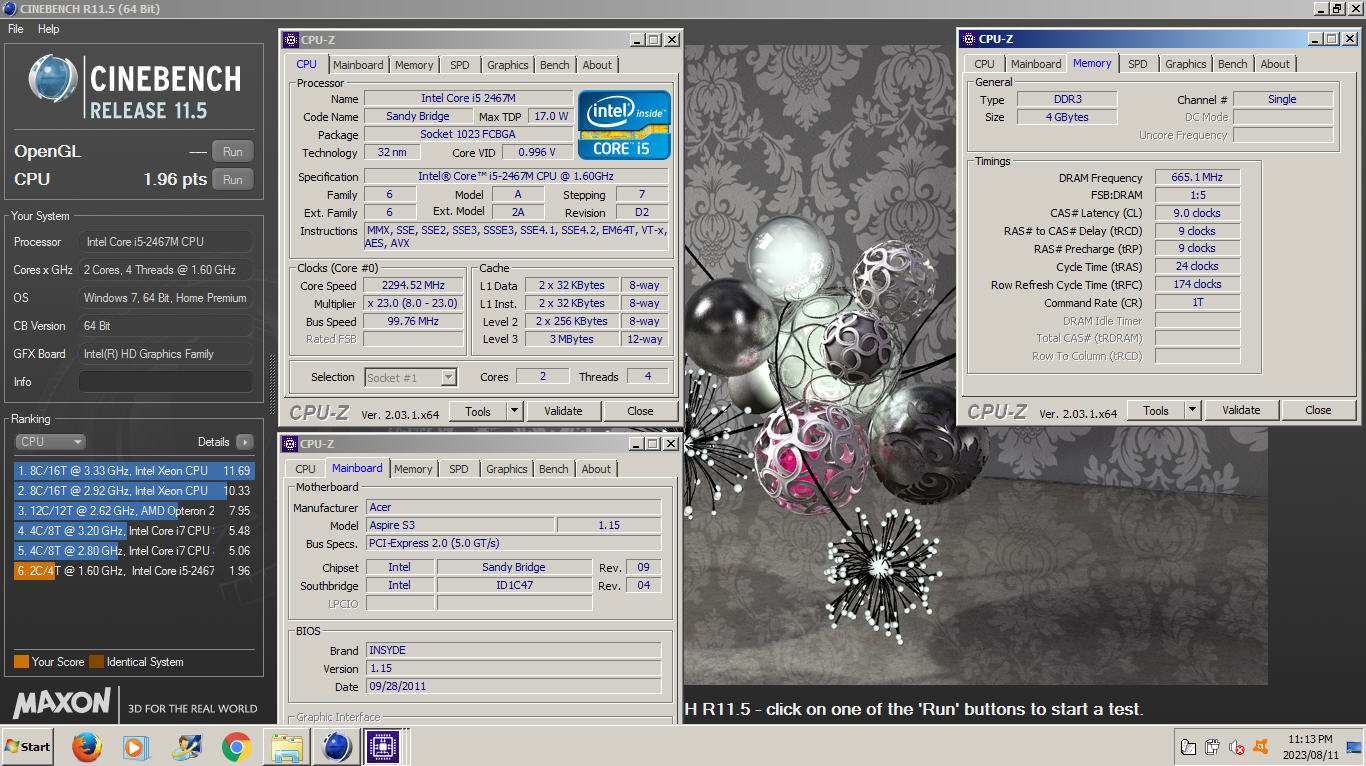Click the Intel Core i5 2467M name field
The height and width of the screenshot is (766, 1366).
click(468, 98)
